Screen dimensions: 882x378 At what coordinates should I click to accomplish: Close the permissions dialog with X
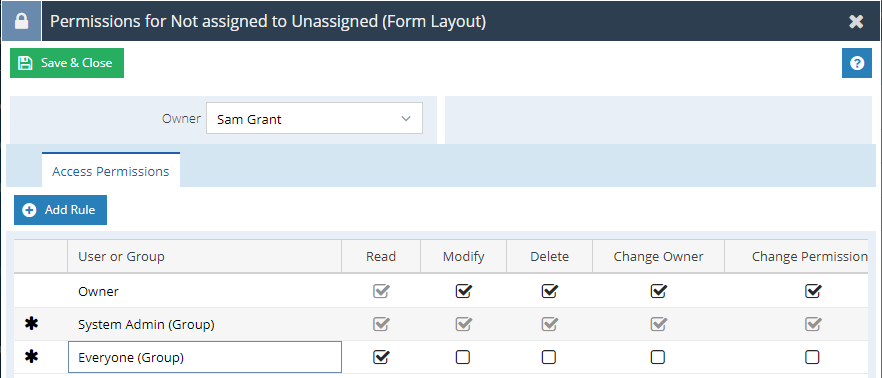pyautogui.click(x=856, y=21)
